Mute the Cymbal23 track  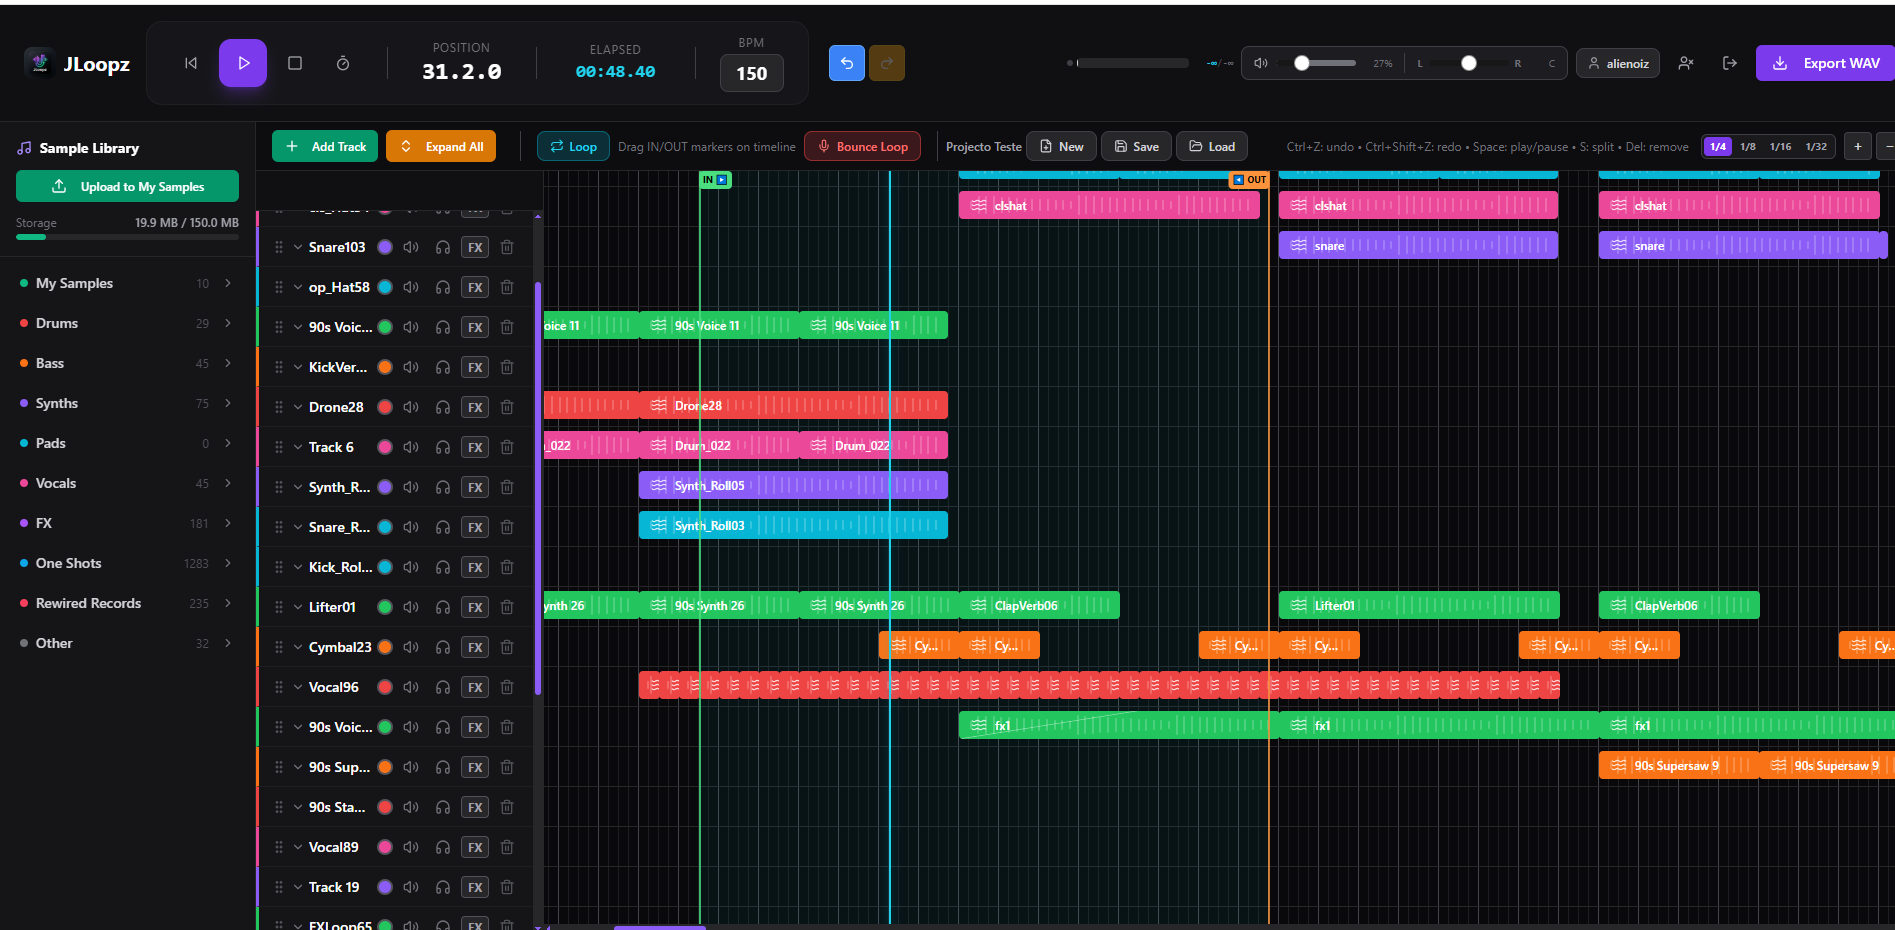tap(411, 647)
